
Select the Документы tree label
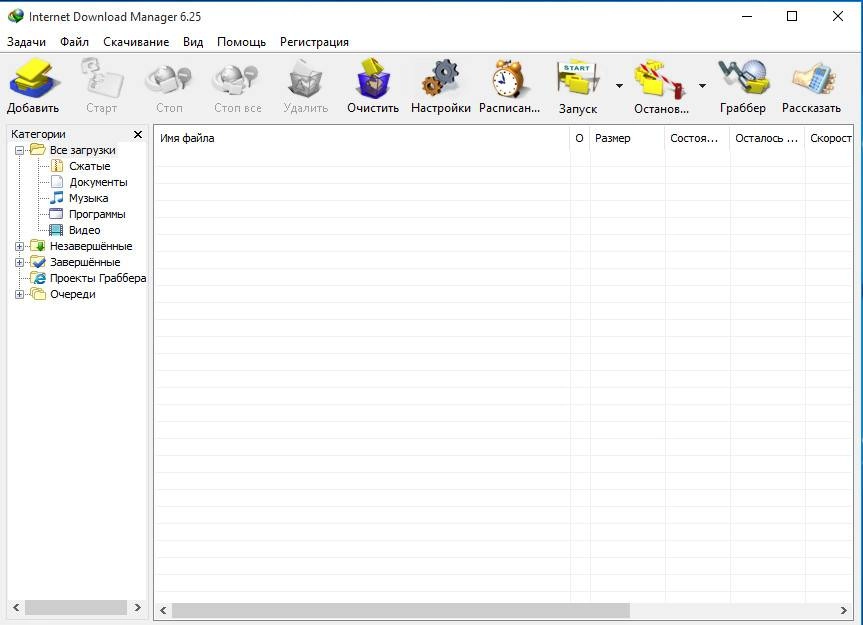pyautogui.click(x=98, y=182)
